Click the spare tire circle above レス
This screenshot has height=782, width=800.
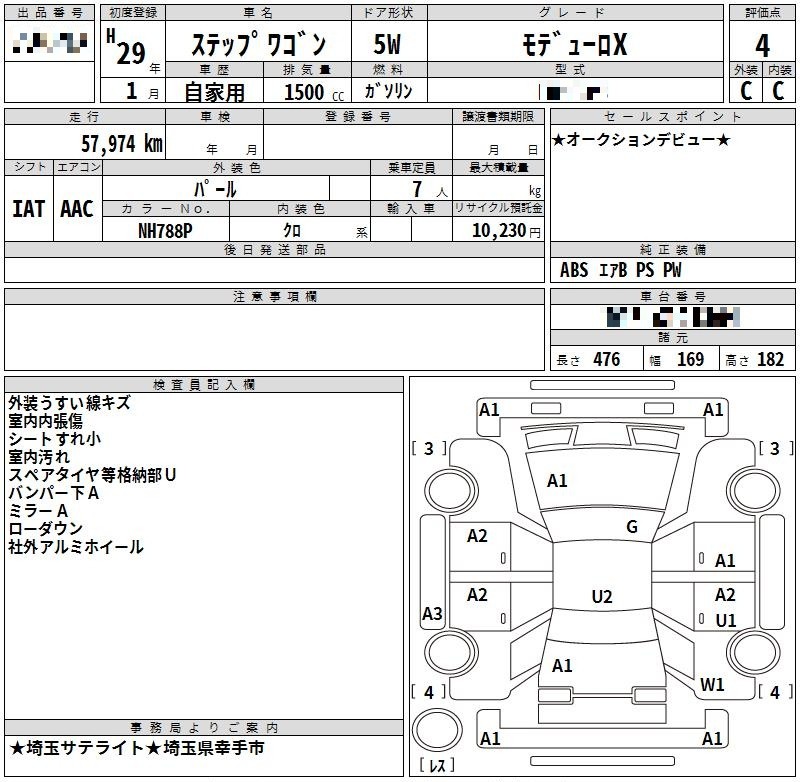(435, 728)
